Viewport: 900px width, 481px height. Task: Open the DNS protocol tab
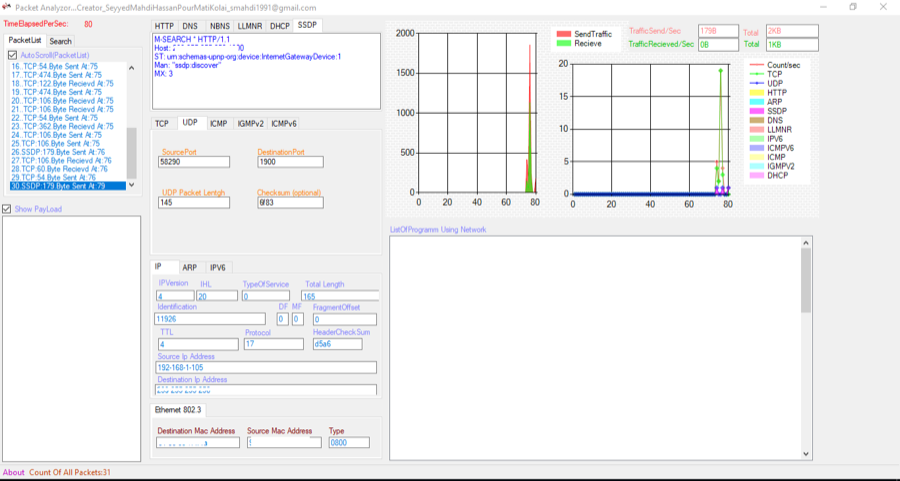click(x=190, y=26)
